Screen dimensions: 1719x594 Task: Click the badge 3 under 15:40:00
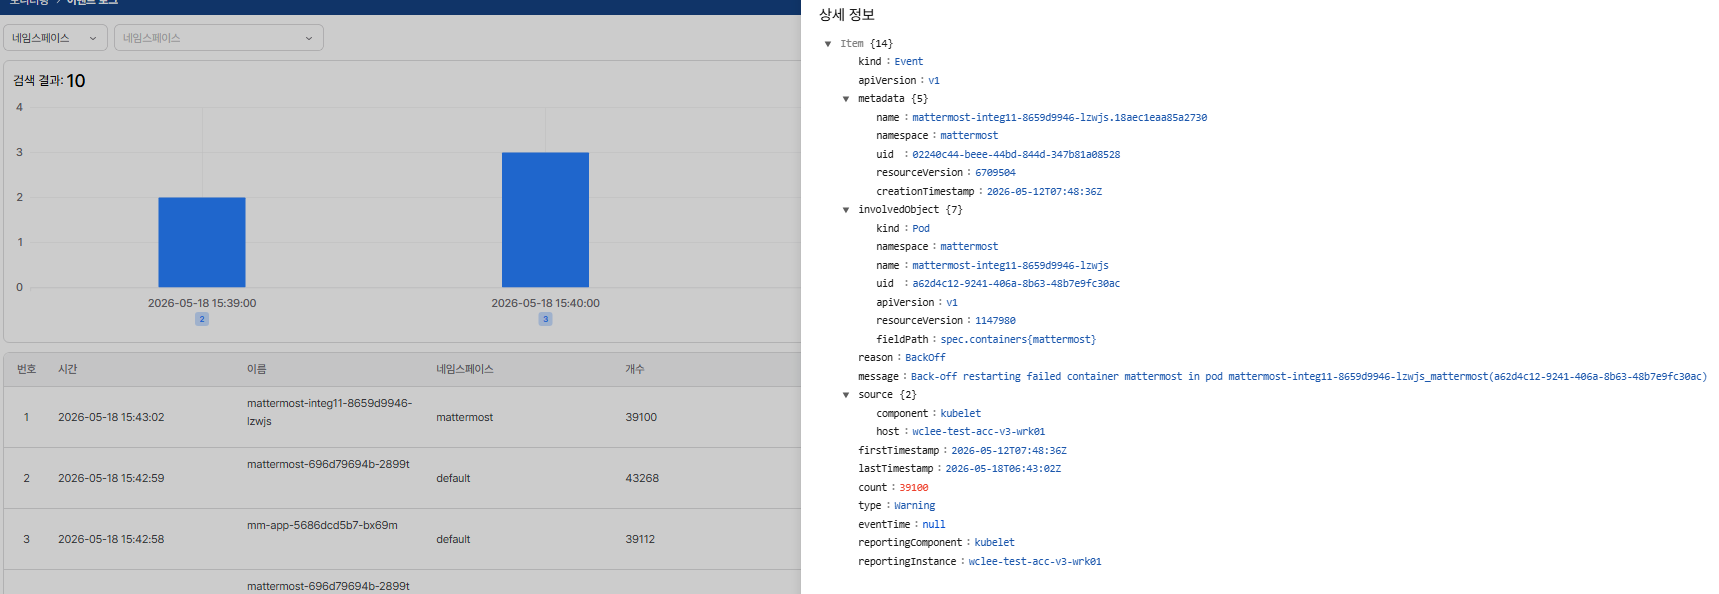(545, 319)
